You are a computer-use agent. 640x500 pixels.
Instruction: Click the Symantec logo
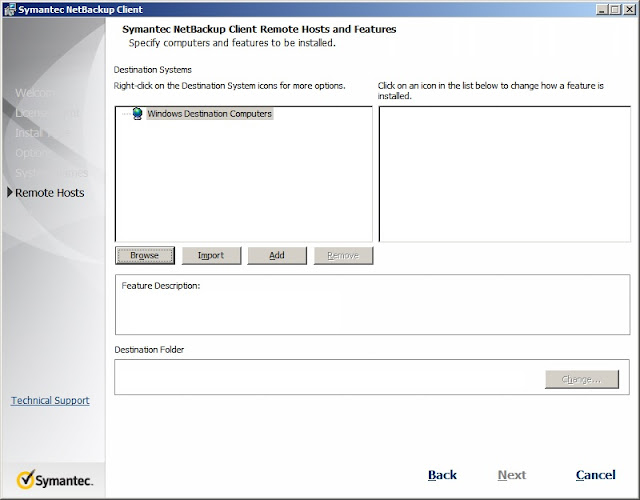(x=55, y=480)
